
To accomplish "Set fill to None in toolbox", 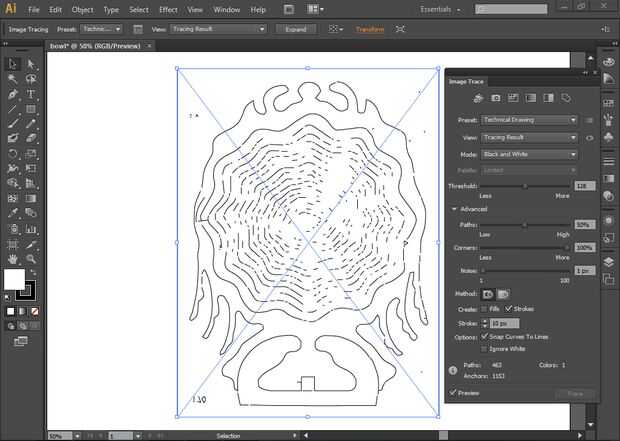I will [x=35, y=311].
